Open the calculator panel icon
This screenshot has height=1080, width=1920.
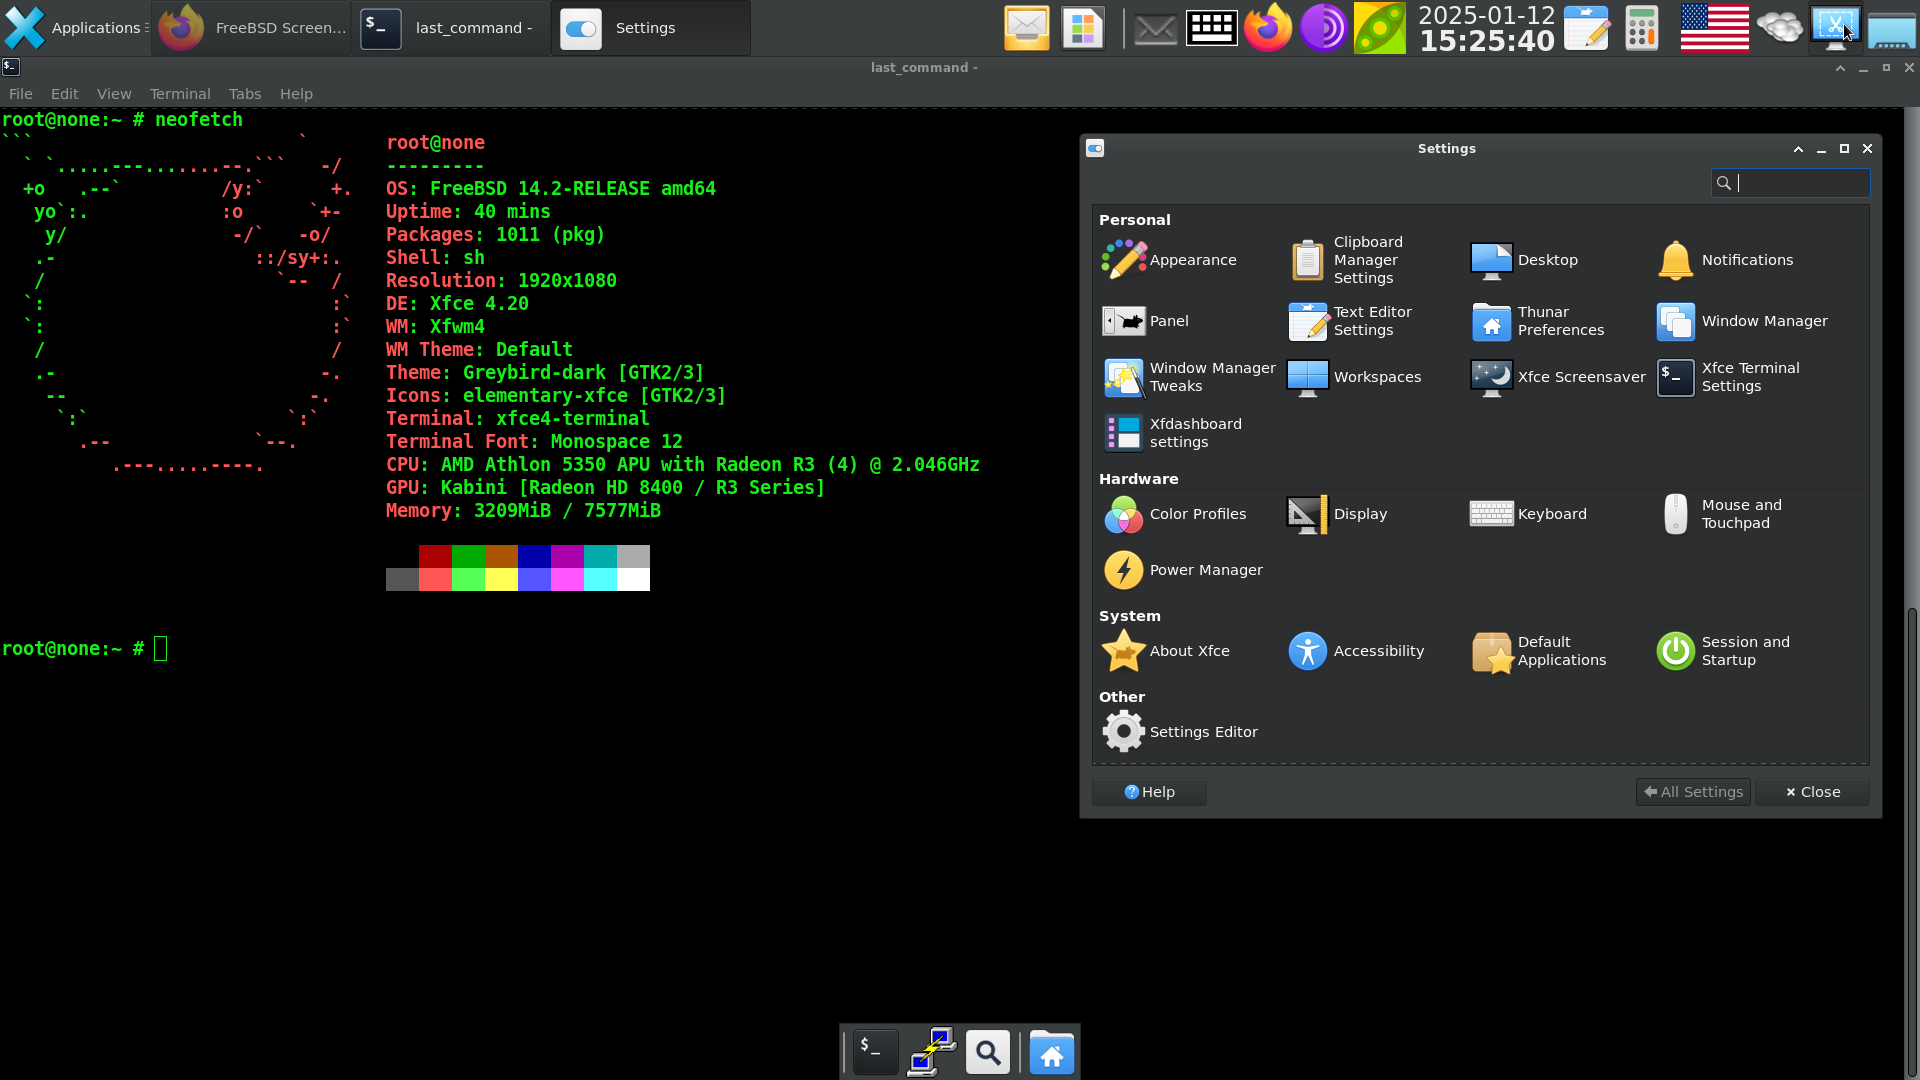1641,28
